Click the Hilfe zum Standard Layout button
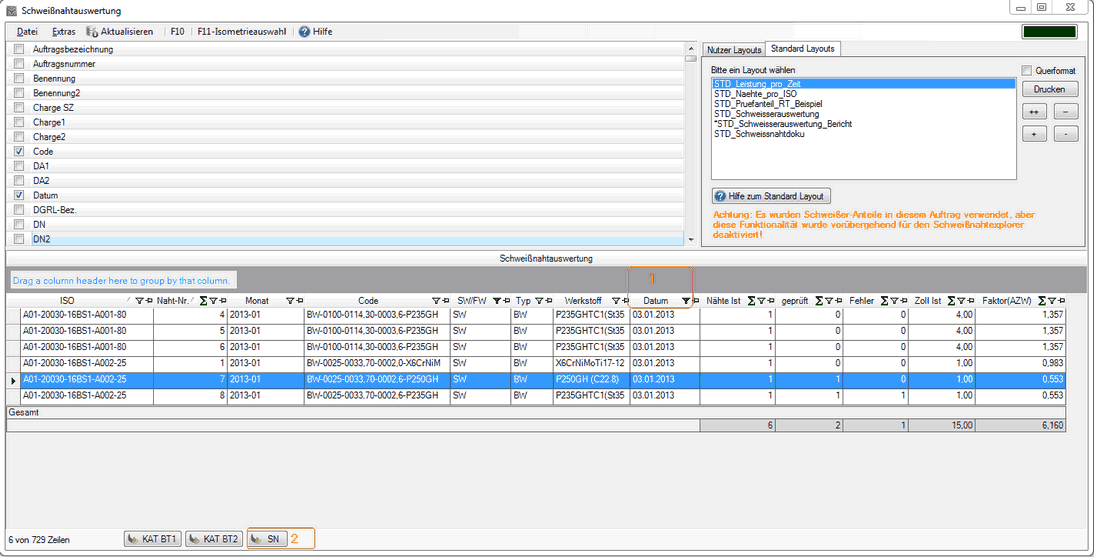The height and width of the screenshot is (557, 1094). [771, 196]
